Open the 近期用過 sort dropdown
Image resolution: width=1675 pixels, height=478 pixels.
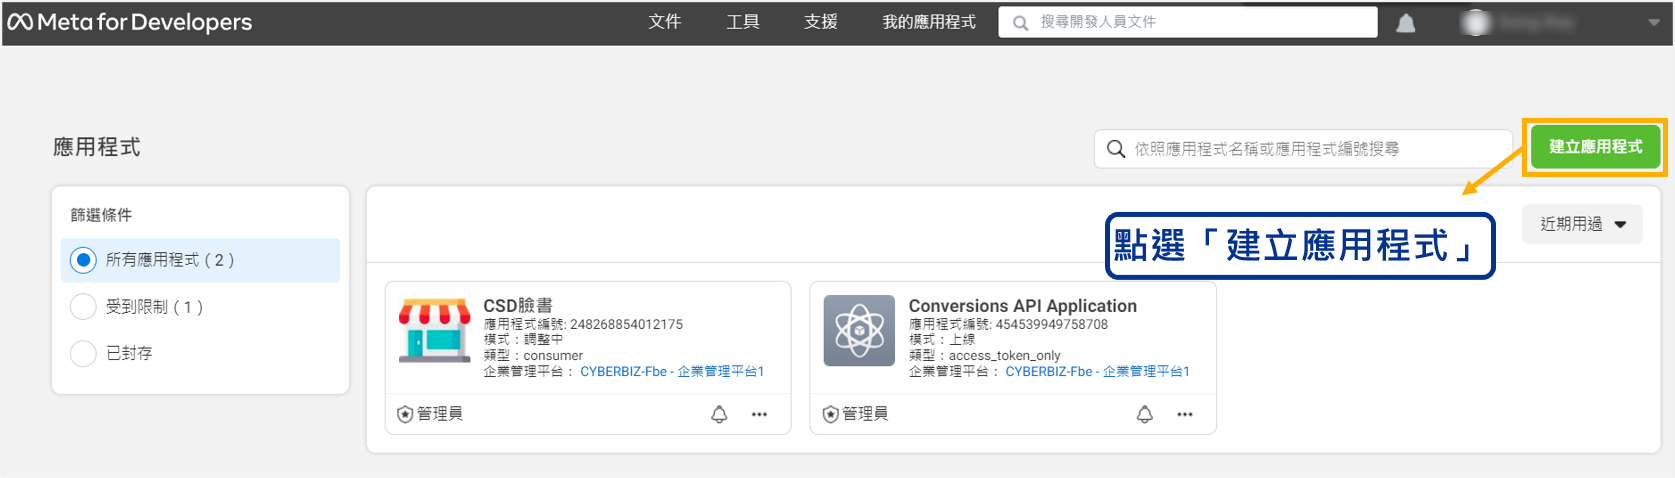[x=1583, y=224]
